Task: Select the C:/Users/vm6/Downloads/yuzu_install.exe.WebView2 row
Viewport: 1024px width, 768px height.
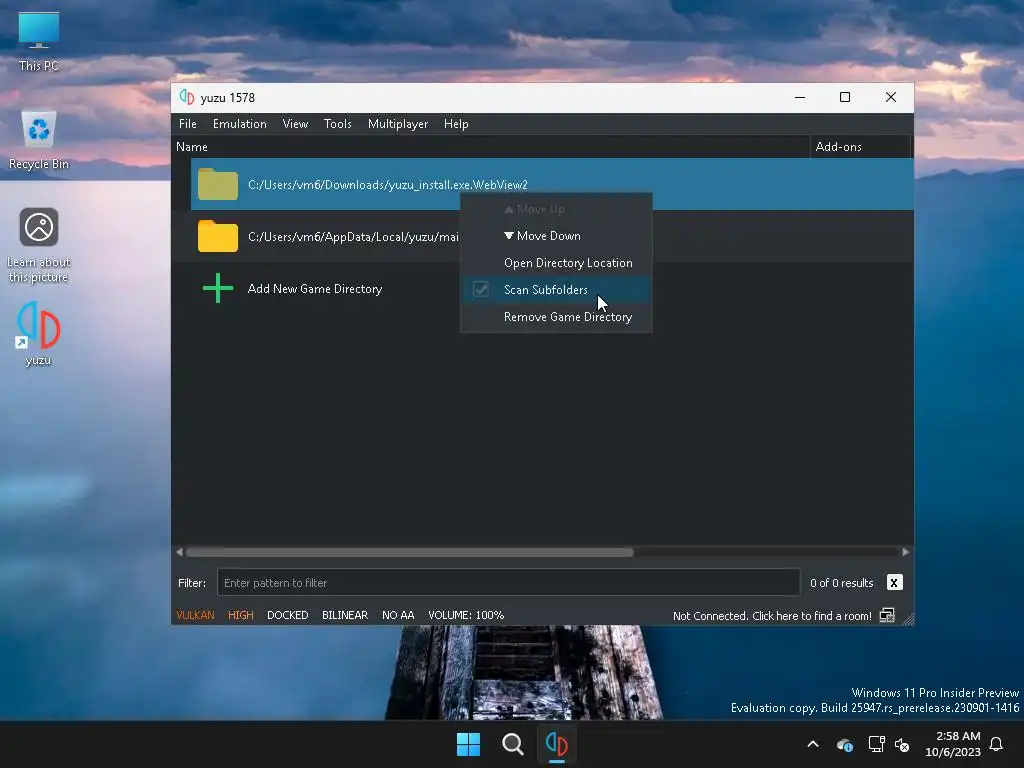Action: [x=552, y=185]
